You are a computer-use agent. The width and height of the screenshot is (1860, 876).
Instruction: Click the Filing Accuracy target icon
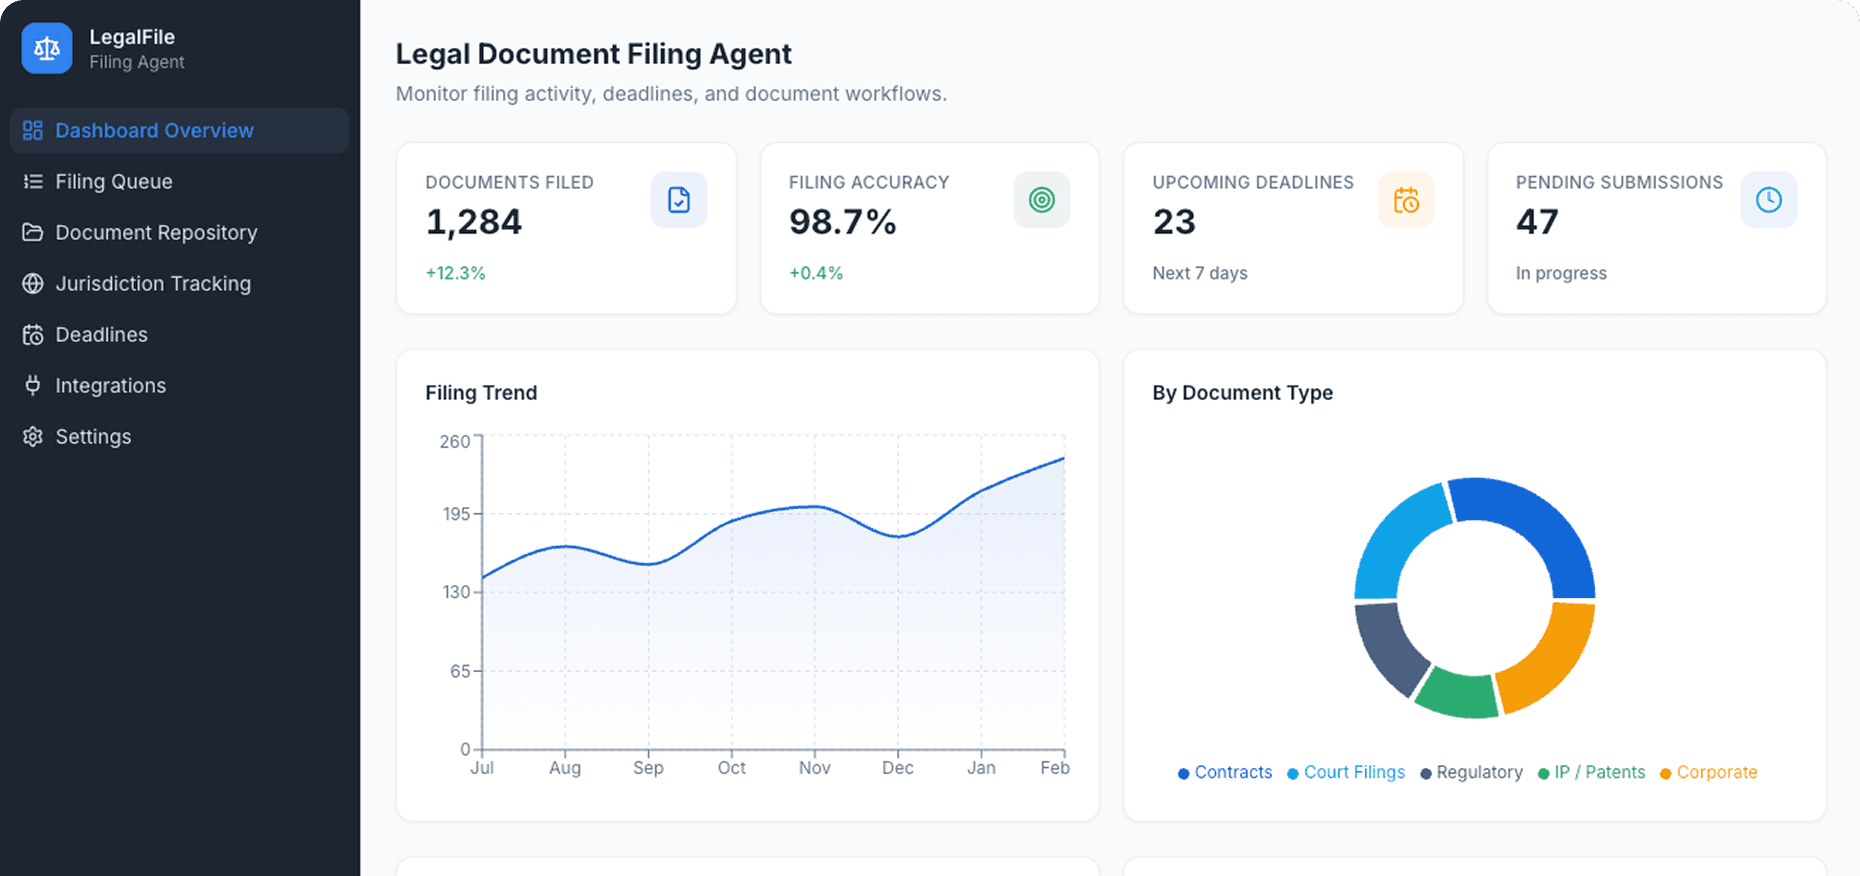[1042, 200]
